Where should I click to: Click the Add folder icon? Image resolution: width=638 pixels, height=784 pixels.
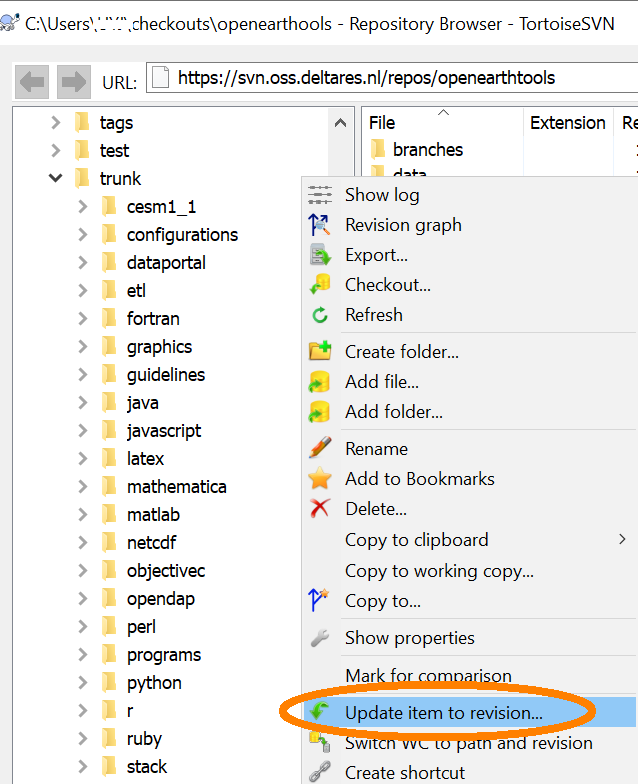[x=320, y=412]
